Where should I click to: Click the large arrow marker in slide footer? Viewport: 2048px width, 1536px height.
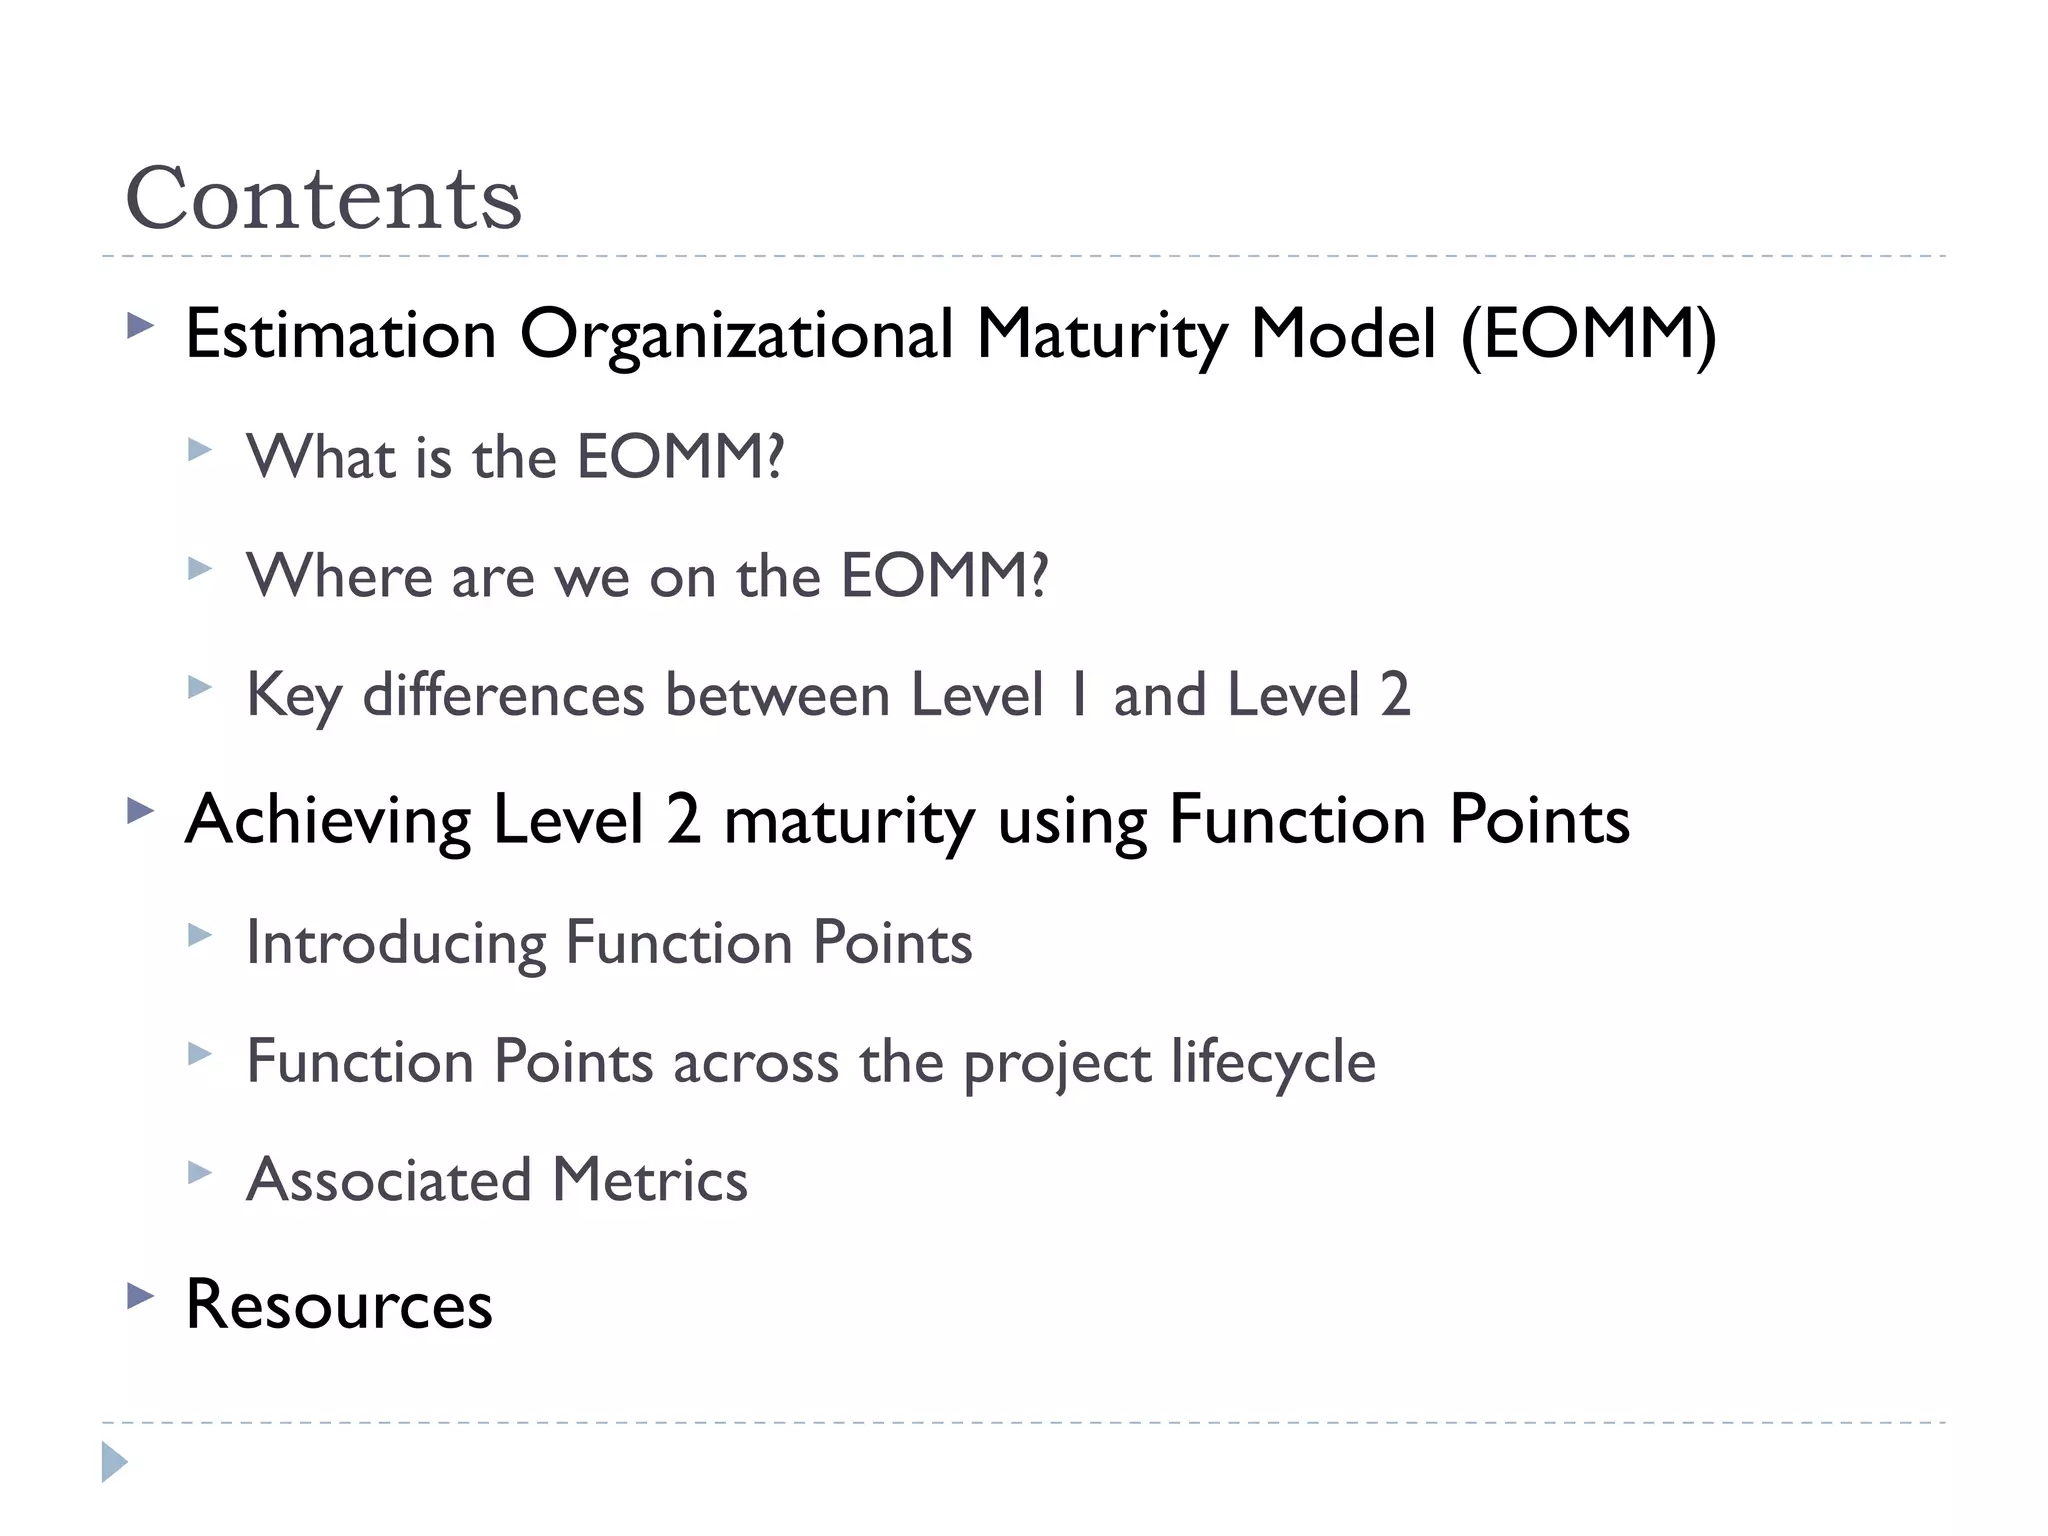[115, 1462]
